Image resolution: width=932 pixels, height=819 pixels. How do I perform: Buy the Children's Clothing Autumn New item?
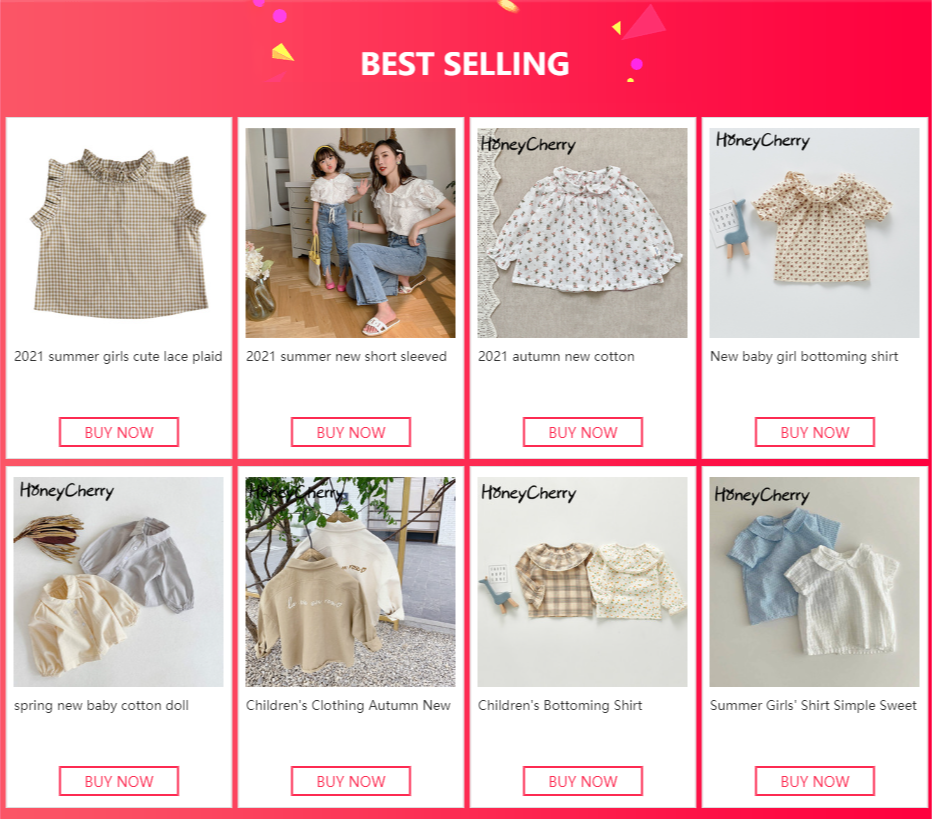tap(351, 781)
